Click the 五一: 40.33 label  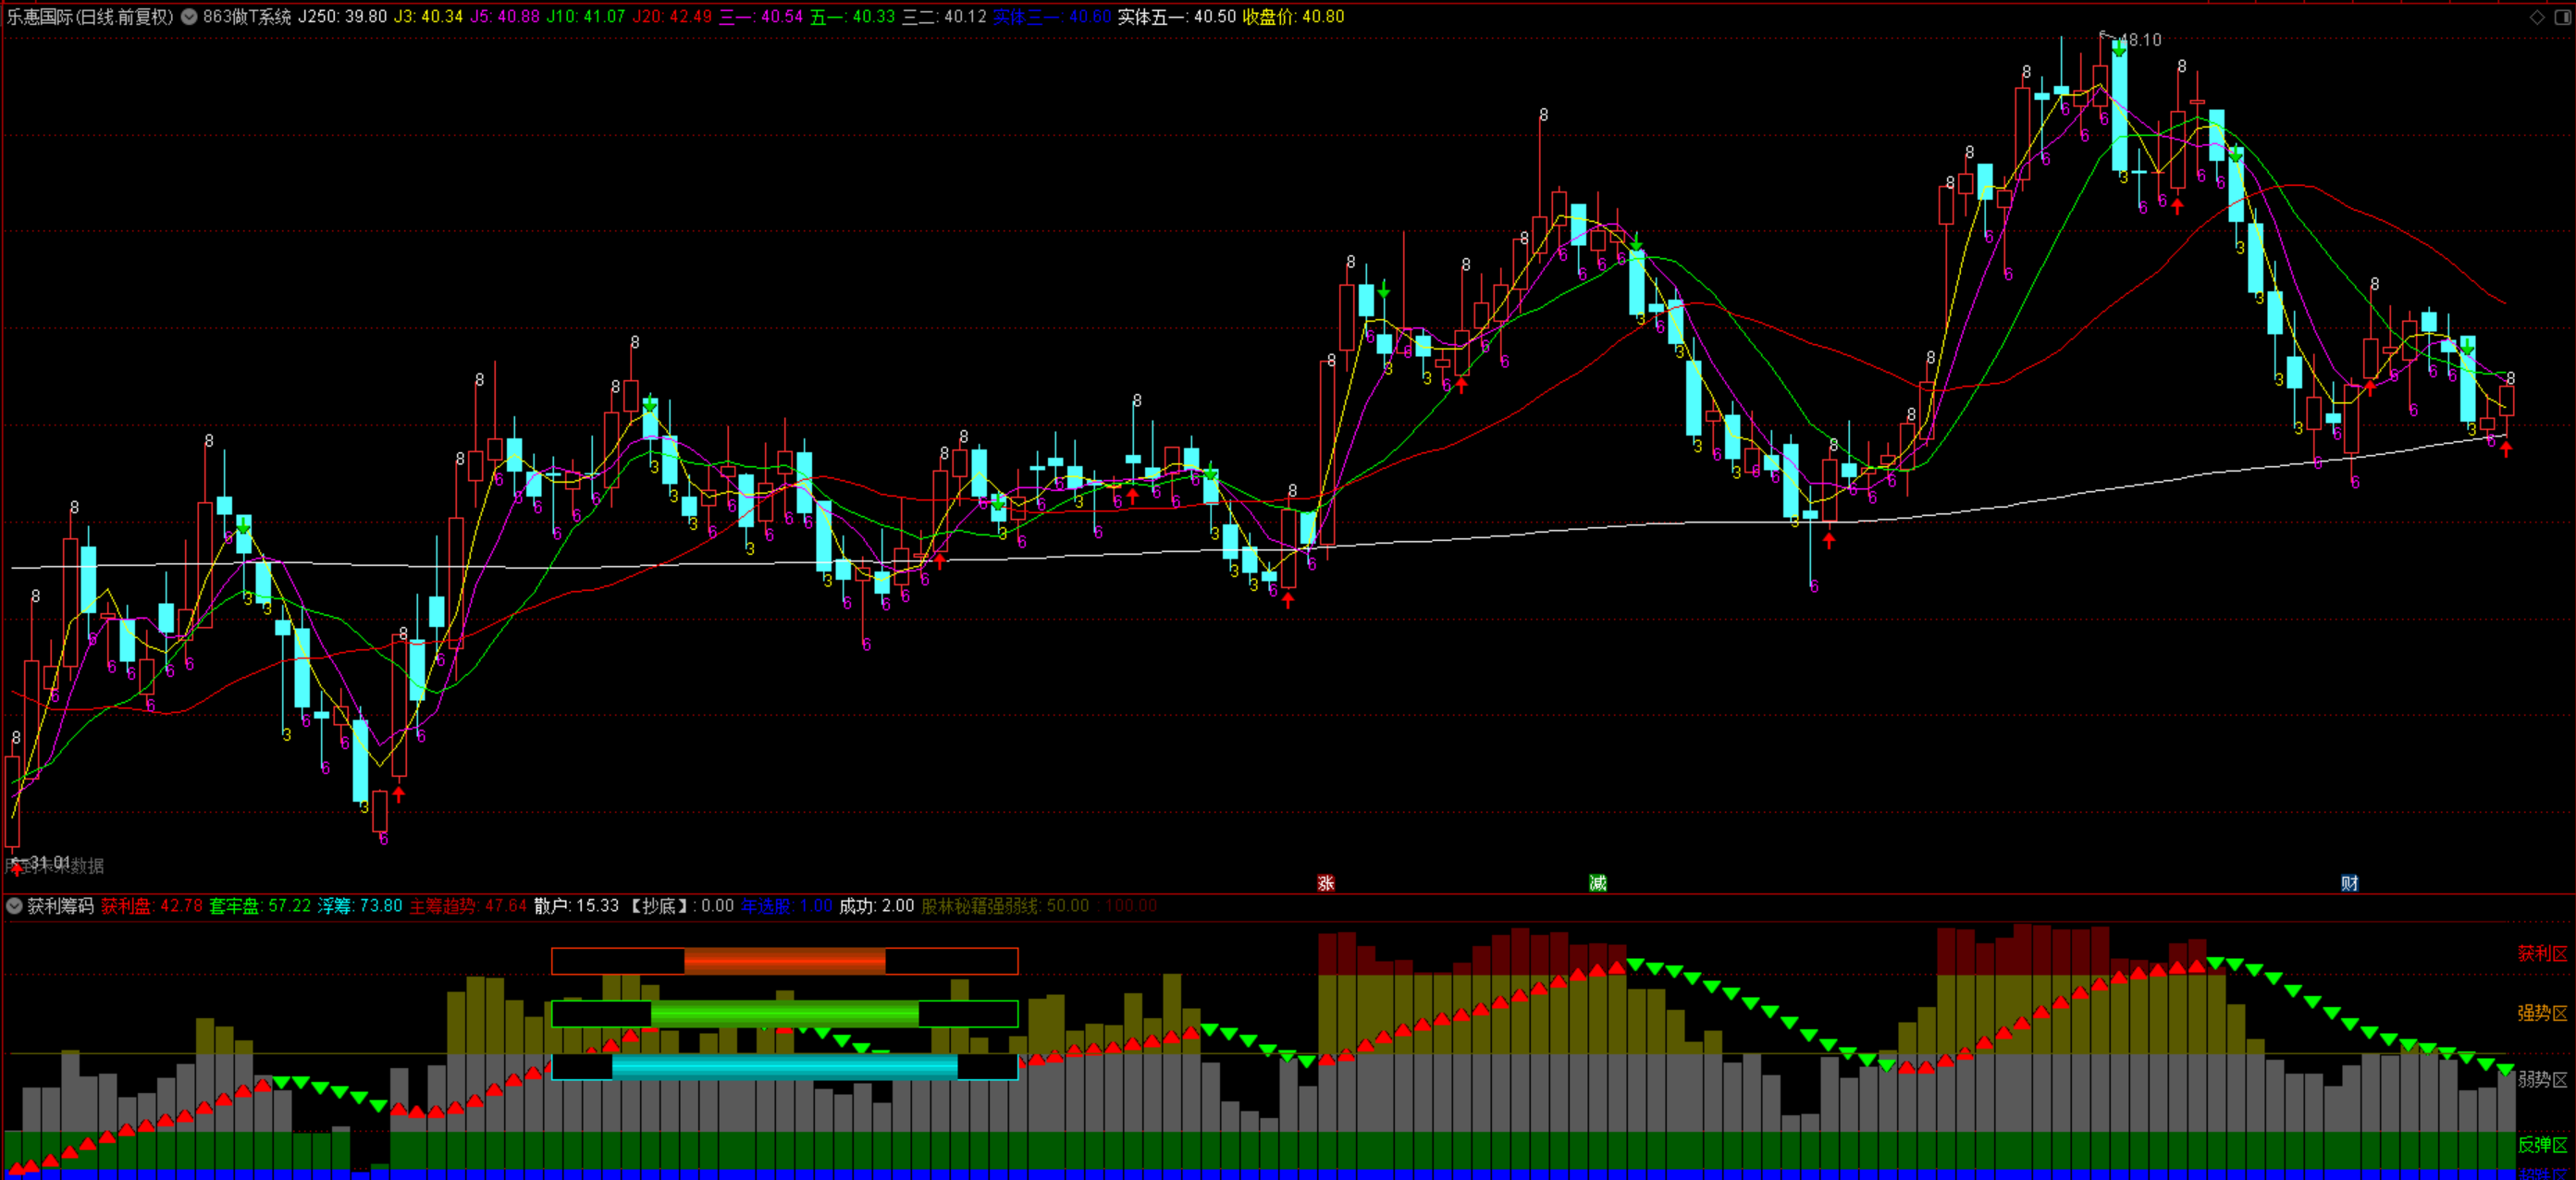coord(852,16)
